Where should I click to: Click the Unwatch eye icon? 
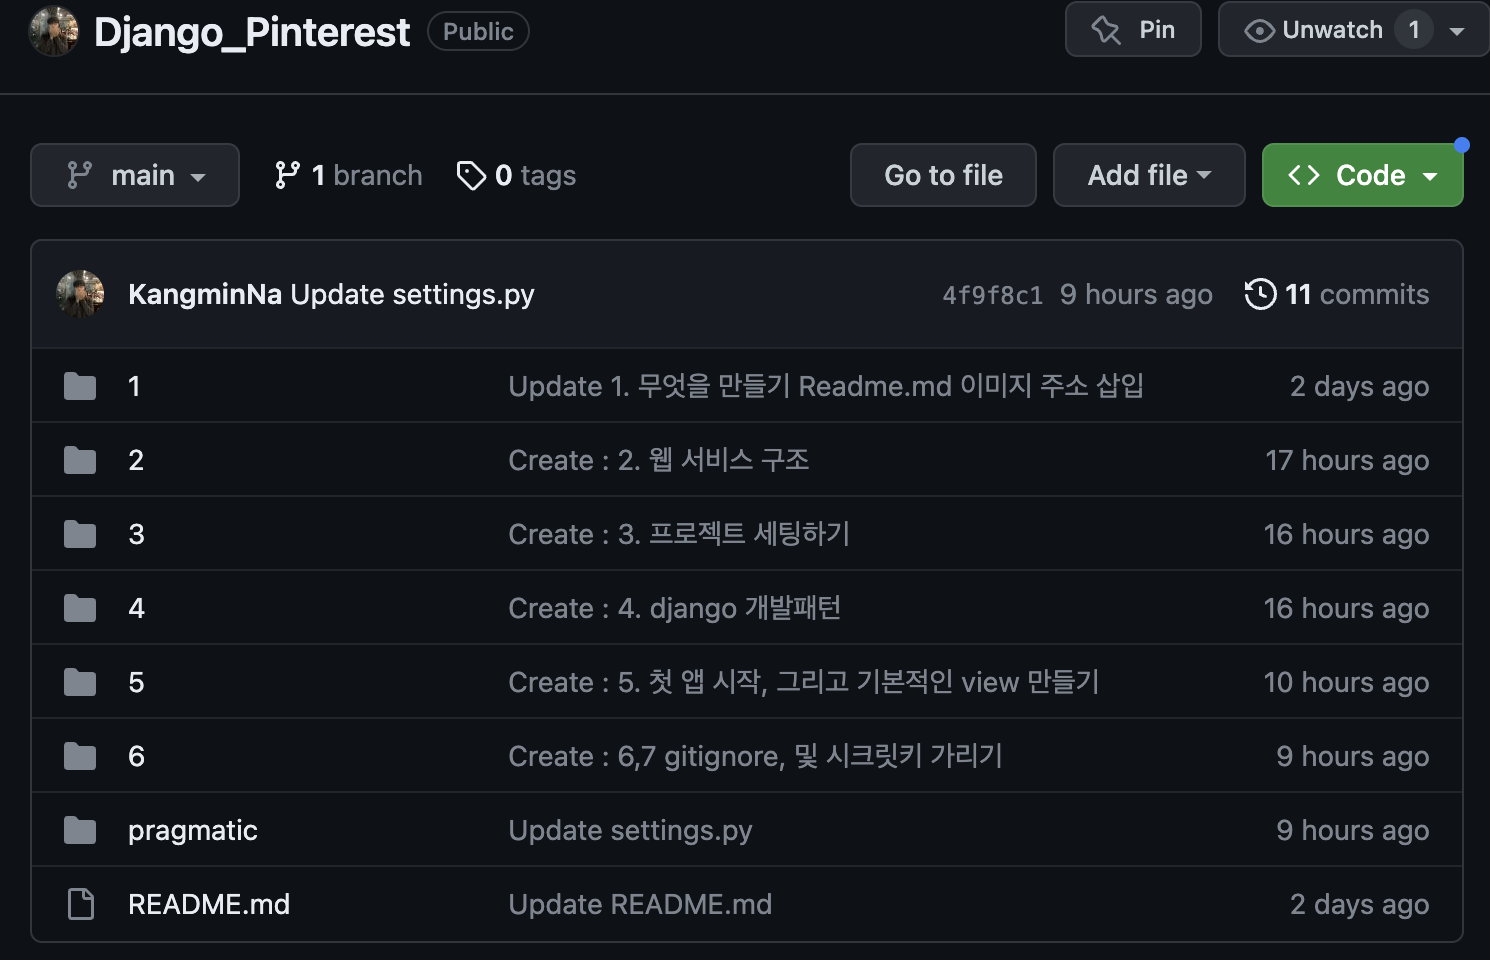[1259, 31]
